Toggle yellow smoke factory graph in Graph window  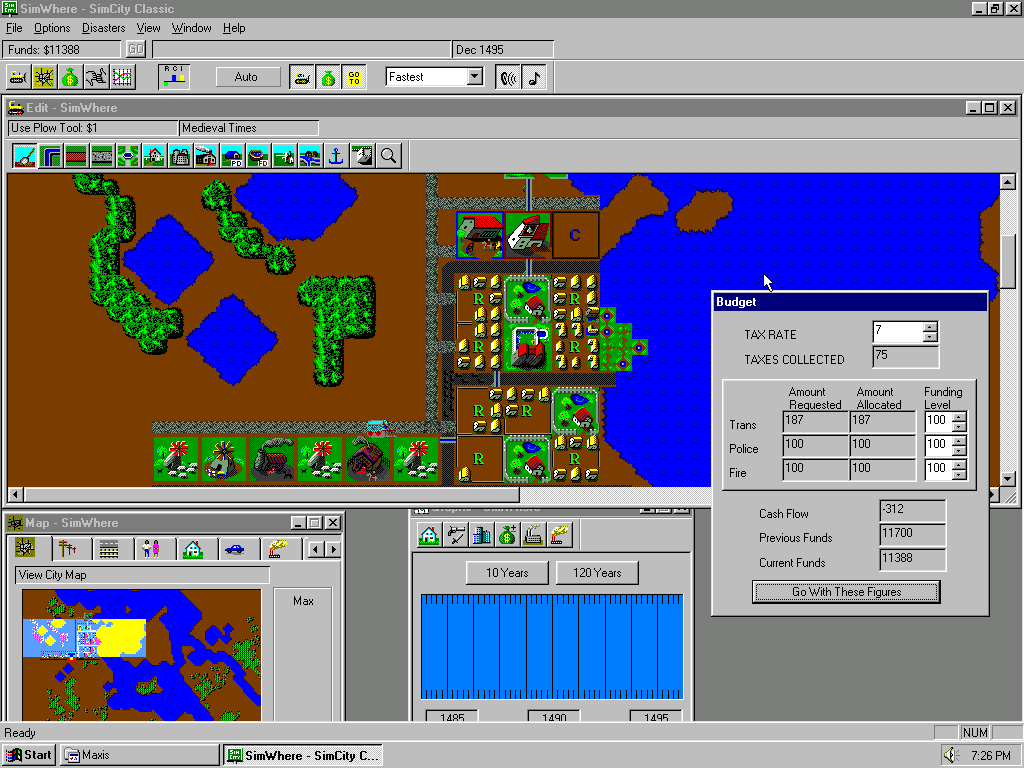point(560,536)
